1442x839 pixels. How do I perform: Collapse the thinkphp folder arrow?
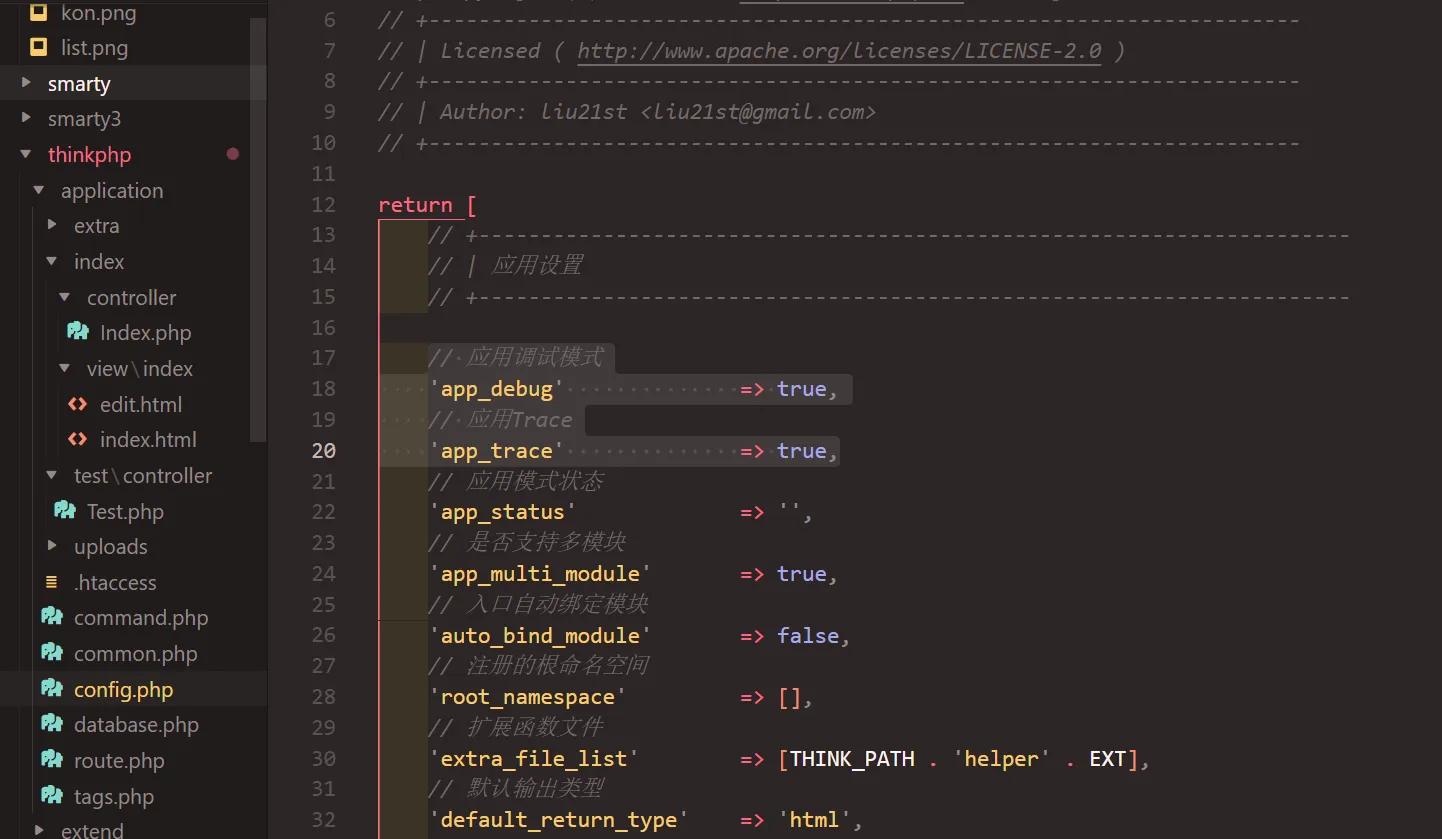(x=26, y=155)
